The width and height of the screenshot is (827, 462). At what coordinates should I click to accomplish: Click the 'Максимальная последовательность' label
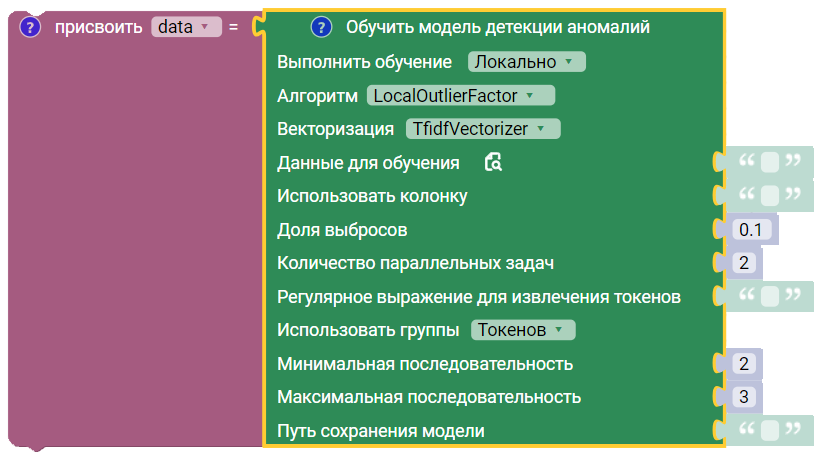coord(429,397)
